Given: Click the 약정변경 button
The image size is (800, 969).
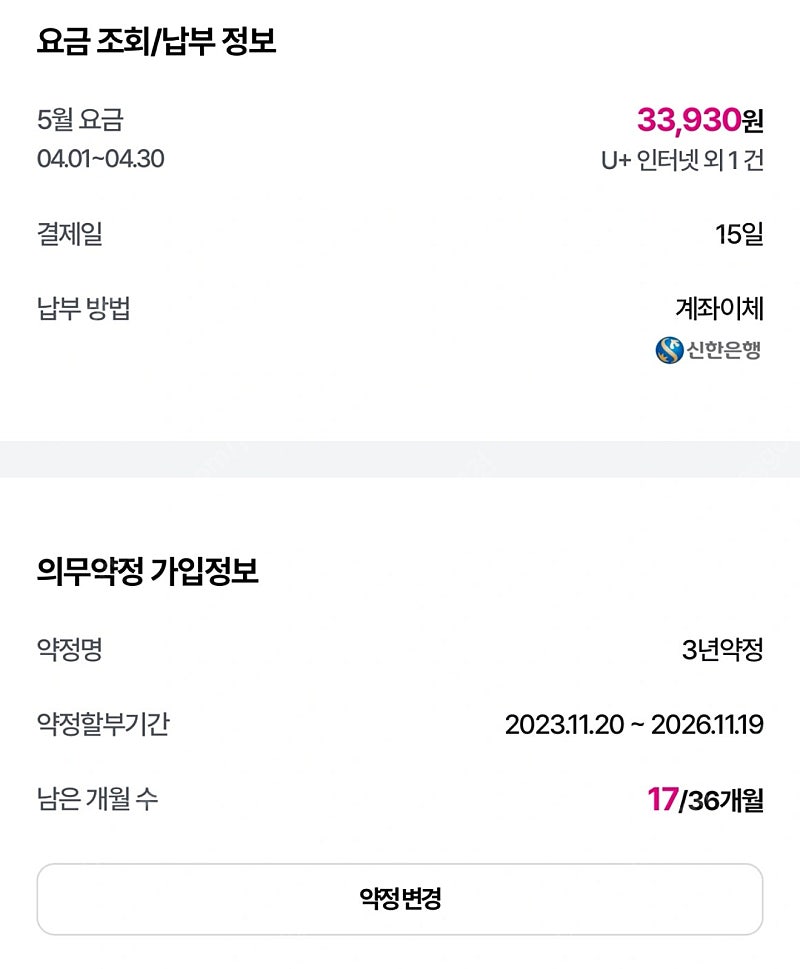Looking at the screenshot, I should click(x=400, y=899).
